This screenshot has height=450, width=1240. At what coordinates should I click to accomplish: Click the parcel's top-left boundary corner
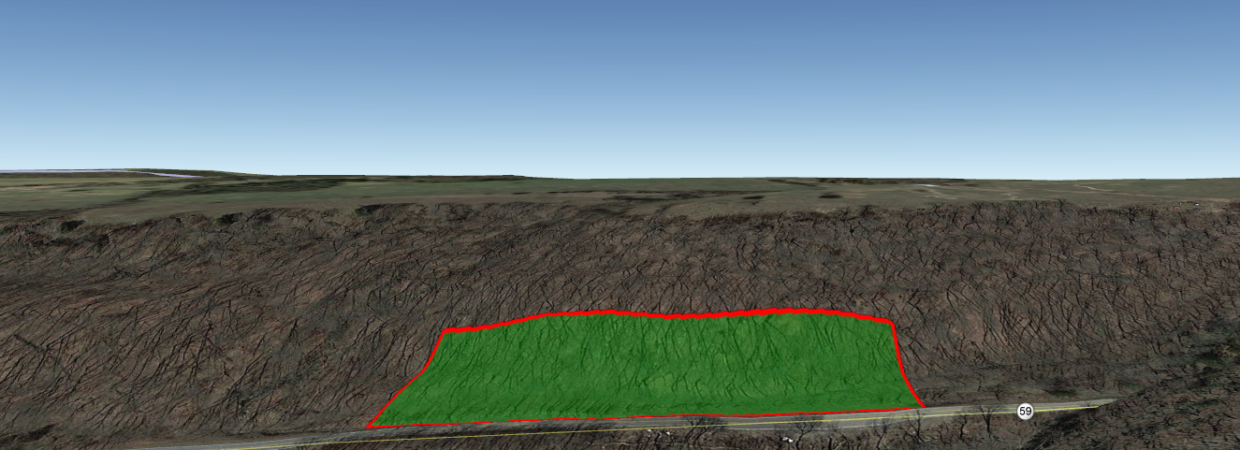446,330
